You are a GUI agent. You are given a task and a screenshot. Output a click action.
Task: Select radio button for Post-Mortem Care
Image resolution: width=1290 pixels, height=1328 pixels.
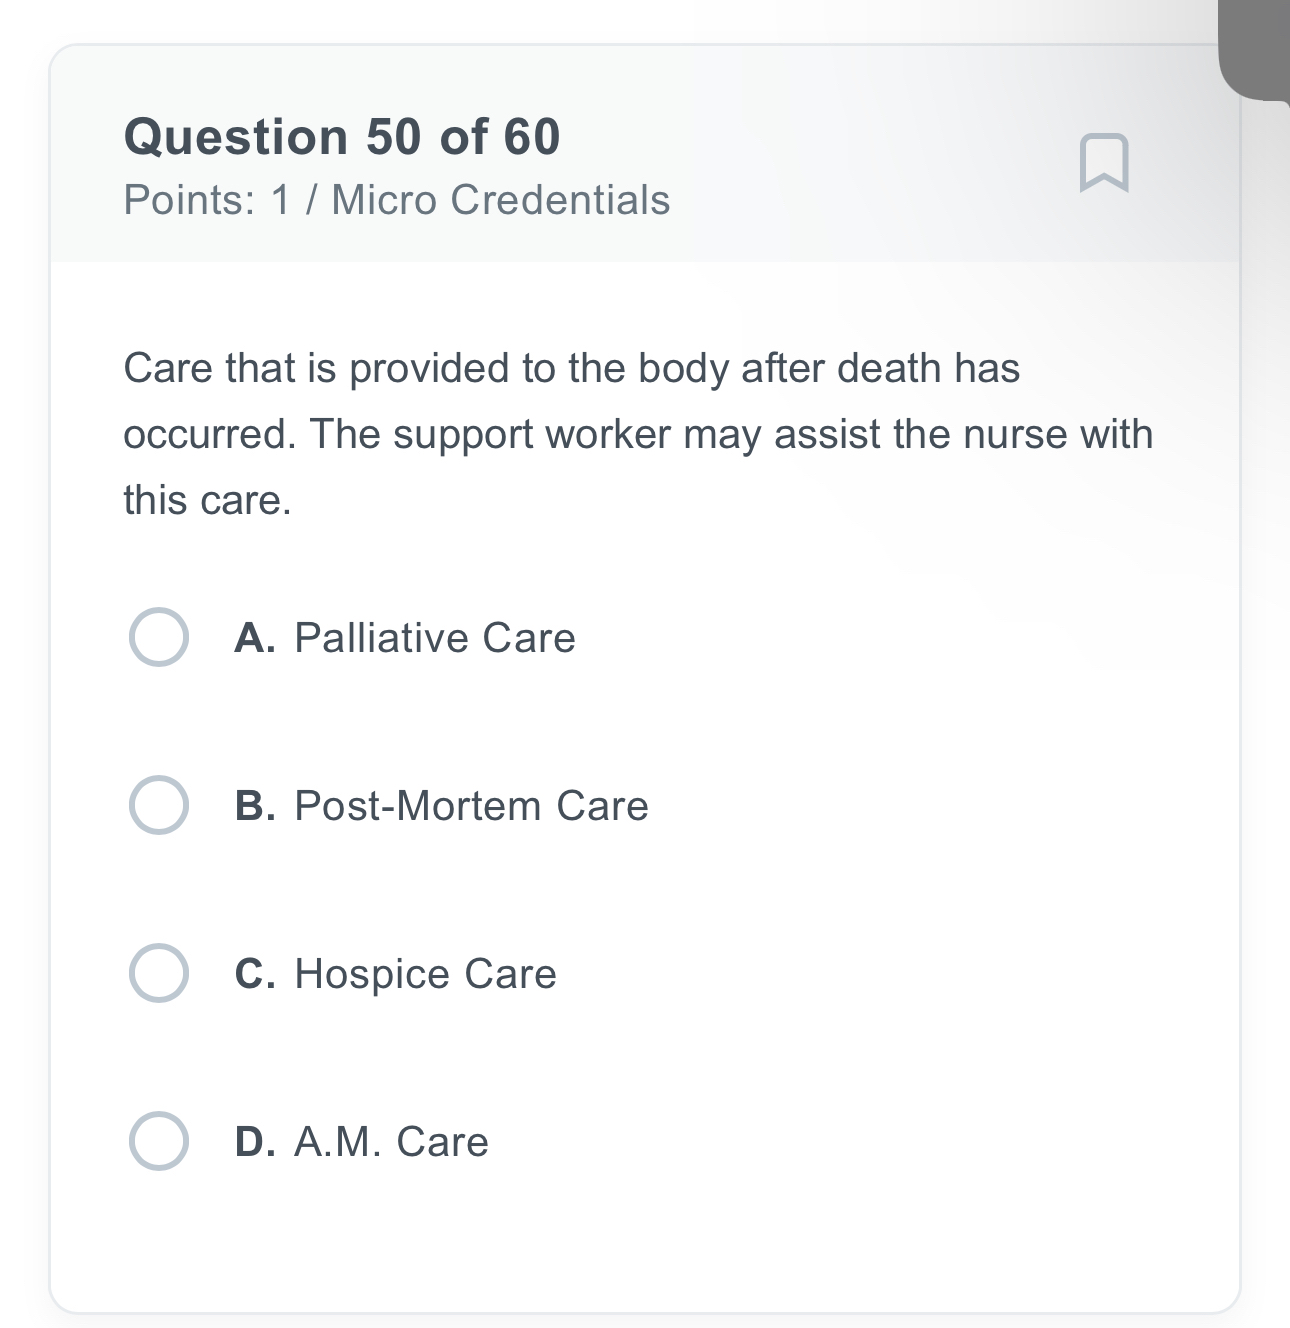tap(159, 805)
